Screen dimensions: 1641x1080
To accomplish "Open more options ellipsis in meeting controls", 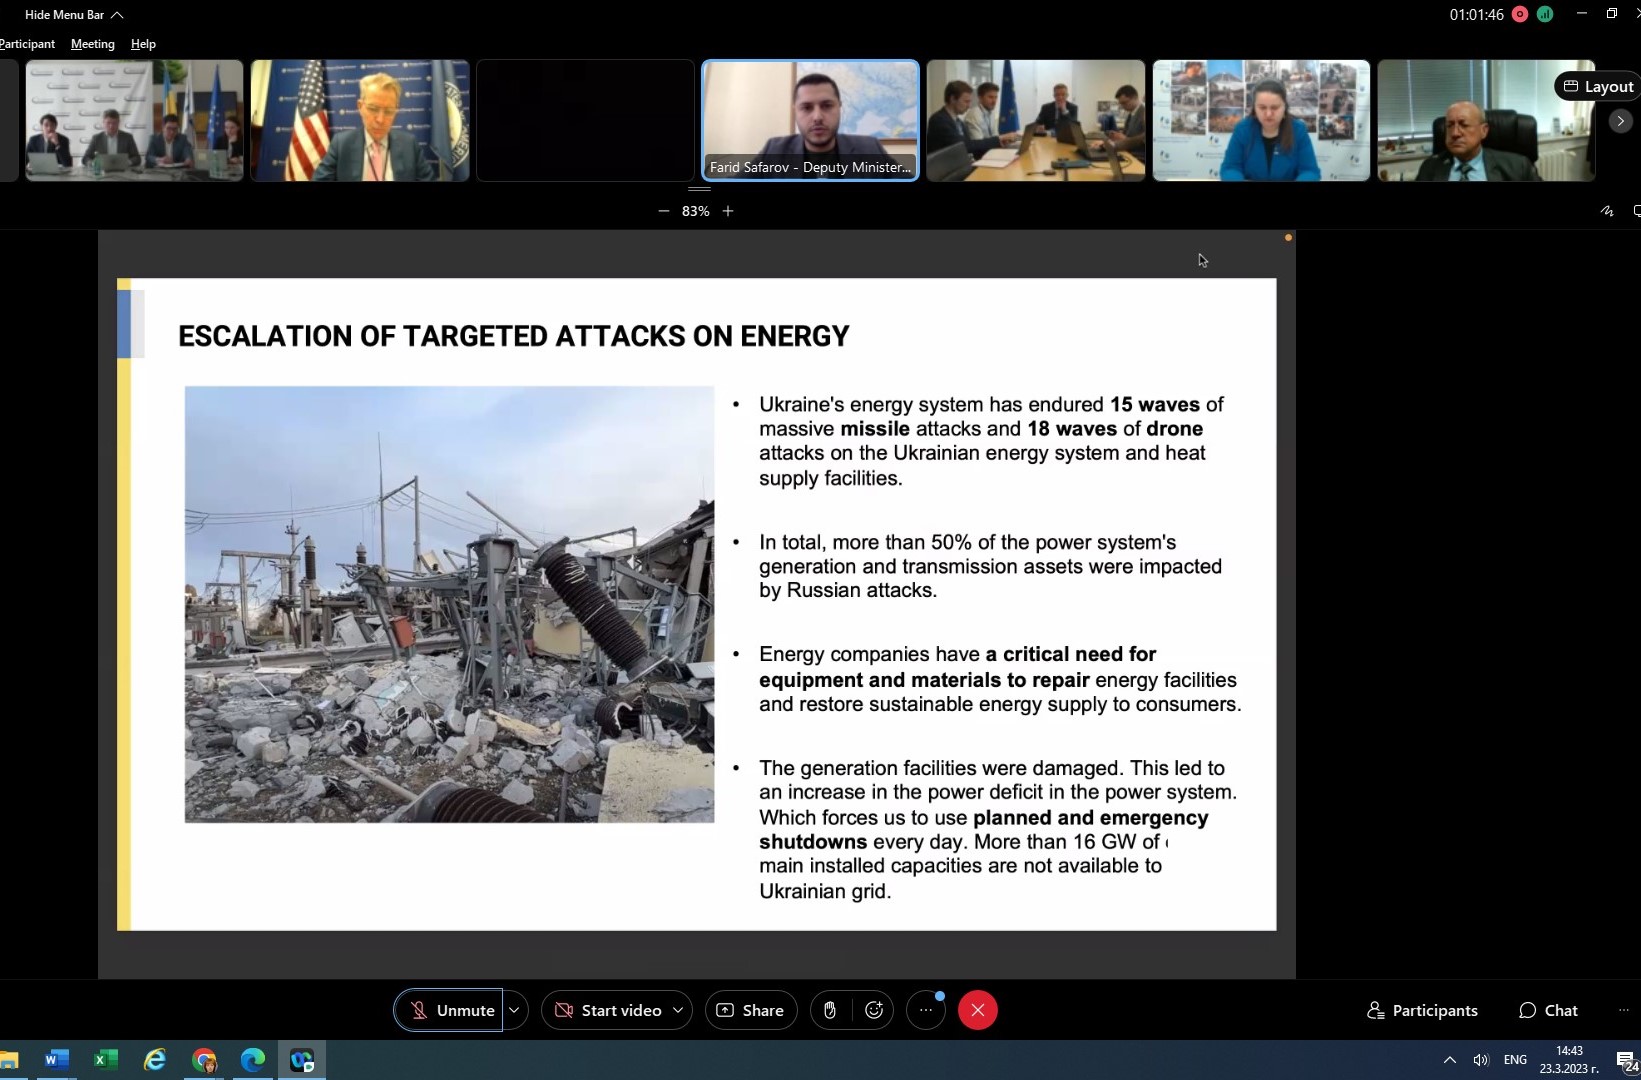I will click(x=926, y=1010).
